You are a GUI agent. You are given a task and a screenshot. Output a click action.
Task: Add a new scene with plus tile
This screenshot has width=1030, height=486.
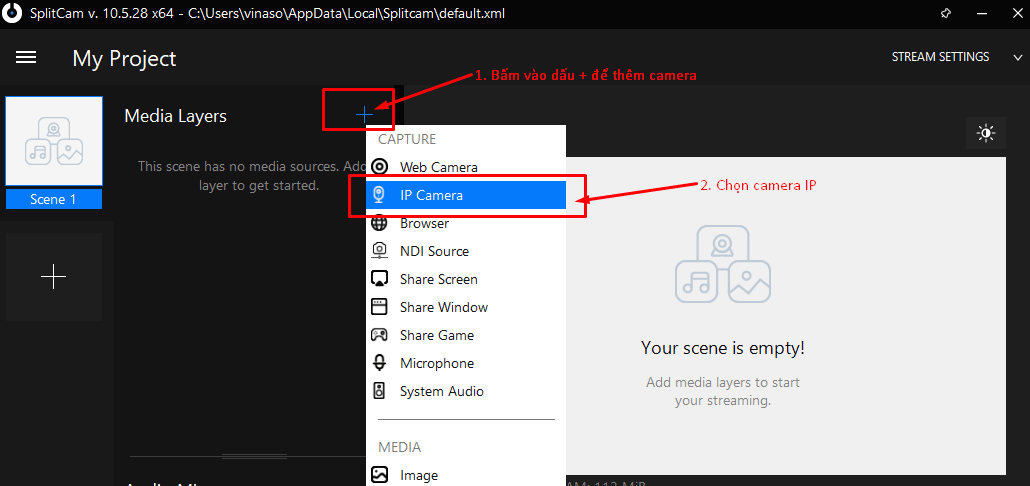54,277
